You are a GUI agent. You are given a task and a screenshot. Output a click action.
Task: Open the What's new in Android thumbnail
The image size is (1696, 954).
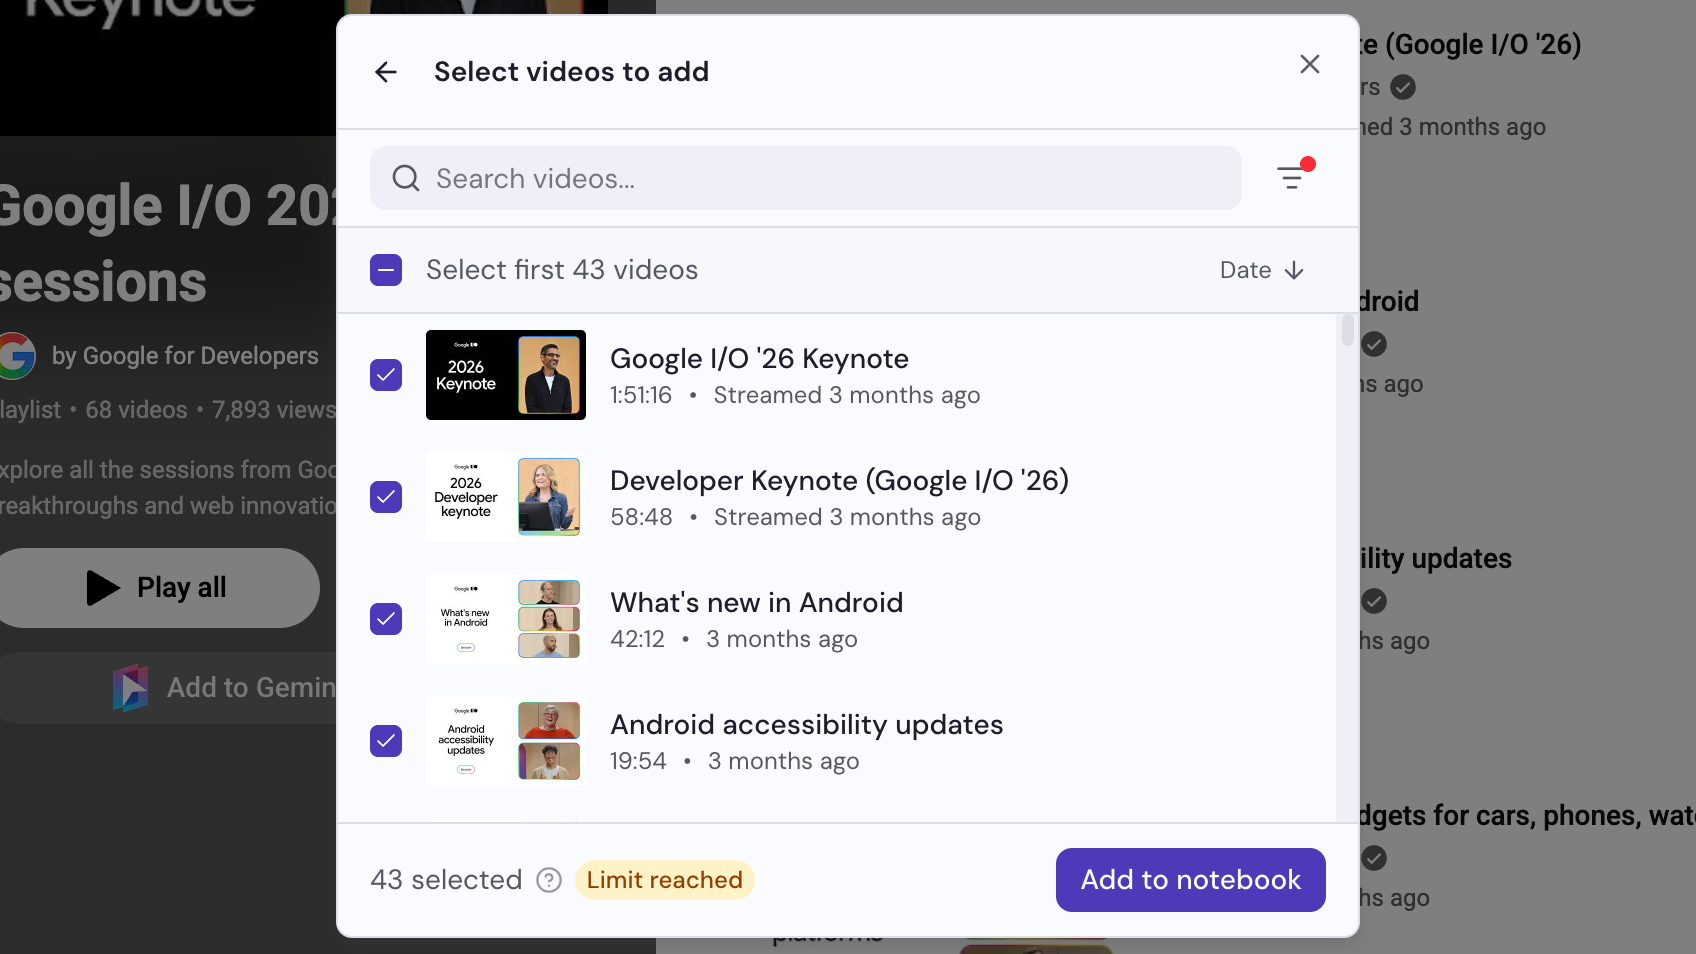pos(506,619)
